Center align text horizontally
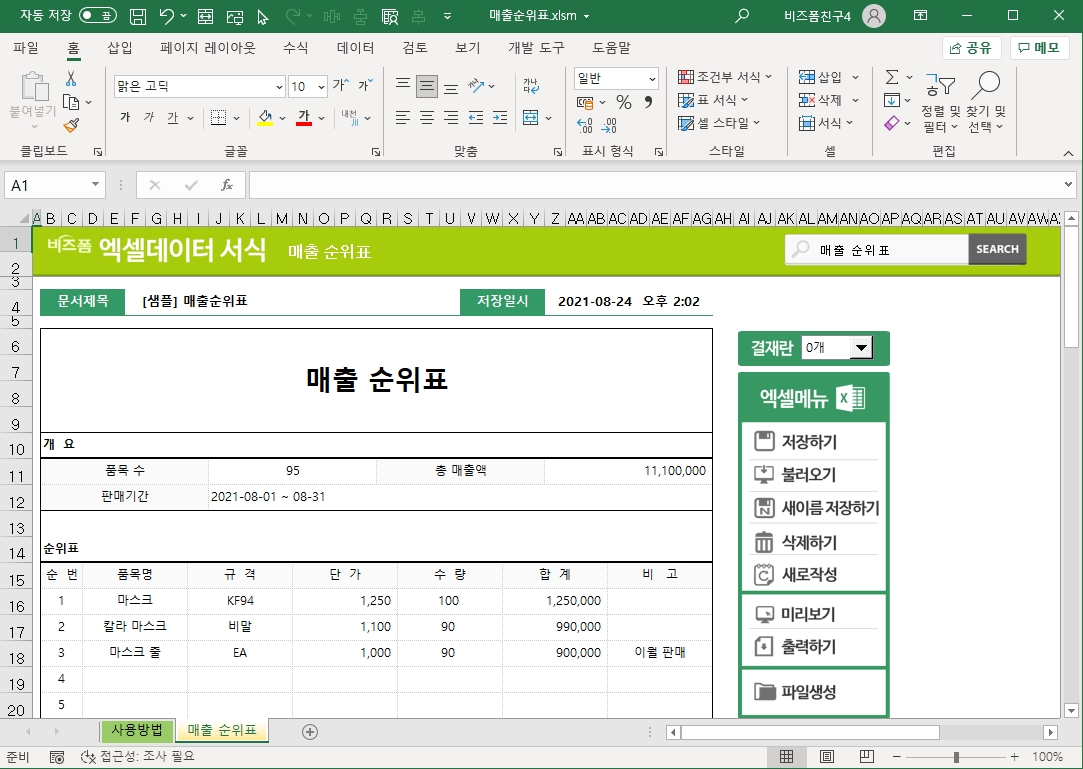Image resolution: width=1083 pixels, height=769 pixels. pos(427,118)
